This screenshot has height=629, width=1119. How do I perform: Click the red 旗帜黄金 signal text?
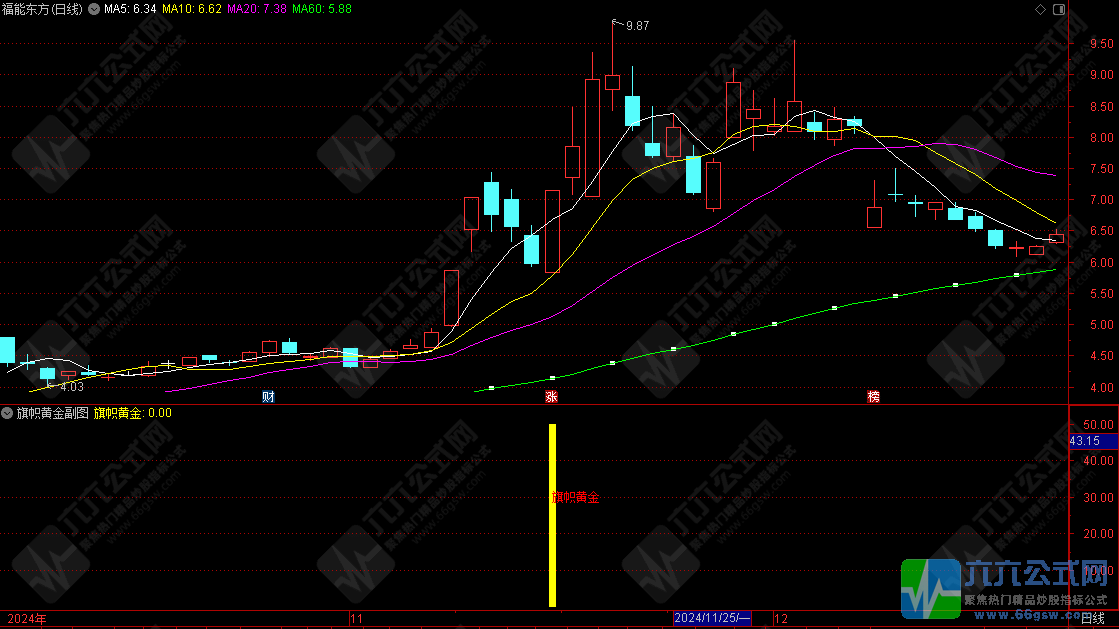pyautogui.click(x=577, y=497)
